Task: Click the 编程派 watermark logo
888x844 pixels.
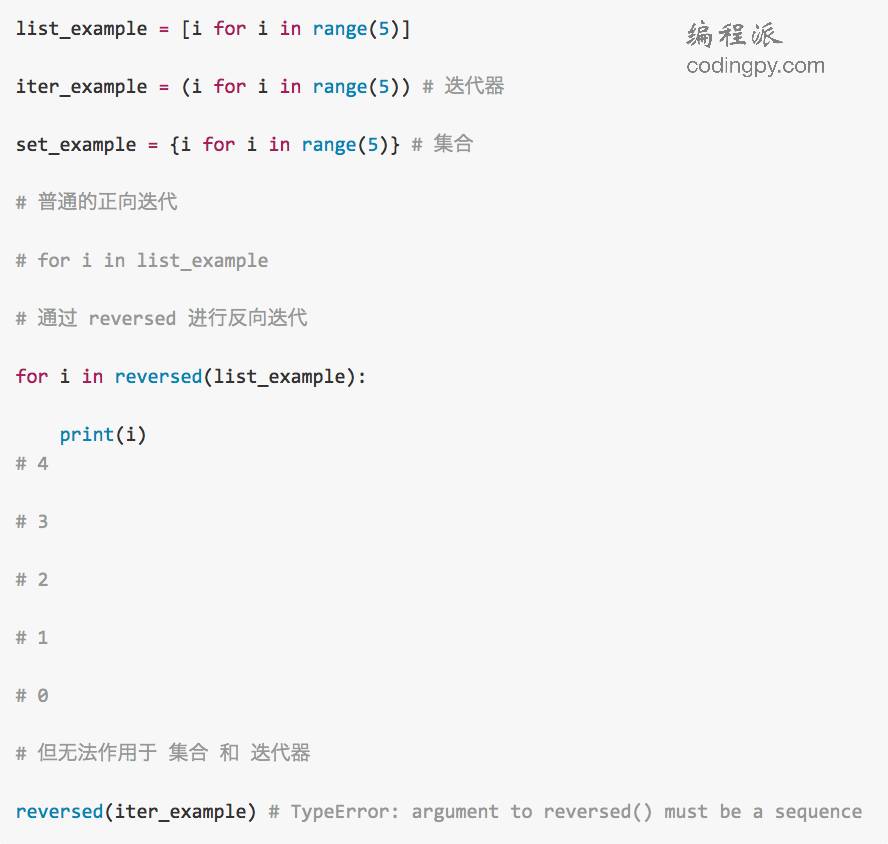Action: 734,34
